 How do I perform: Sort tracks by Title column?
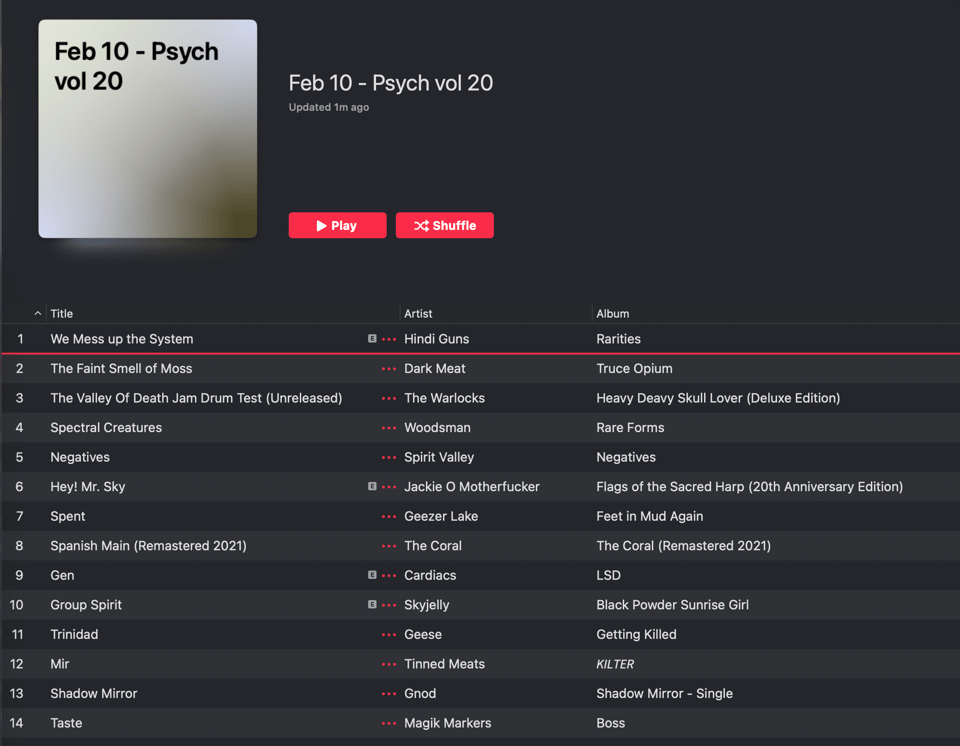tap(62, 314)
